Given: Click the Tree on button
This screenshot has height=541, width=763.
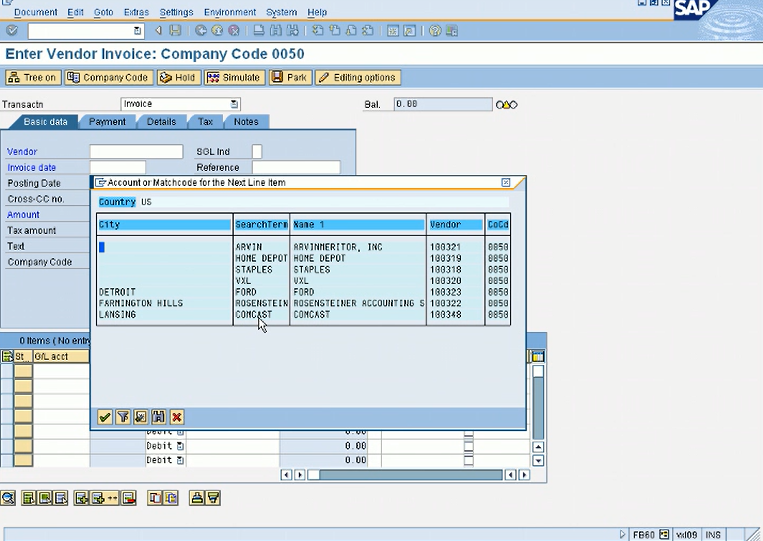Looking at the screenshot, I should click(33, 77).
